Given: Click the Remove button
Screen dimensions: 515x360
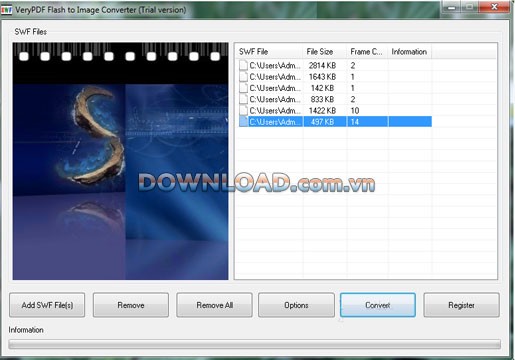Looking at the screenshot, I should 131,305.
